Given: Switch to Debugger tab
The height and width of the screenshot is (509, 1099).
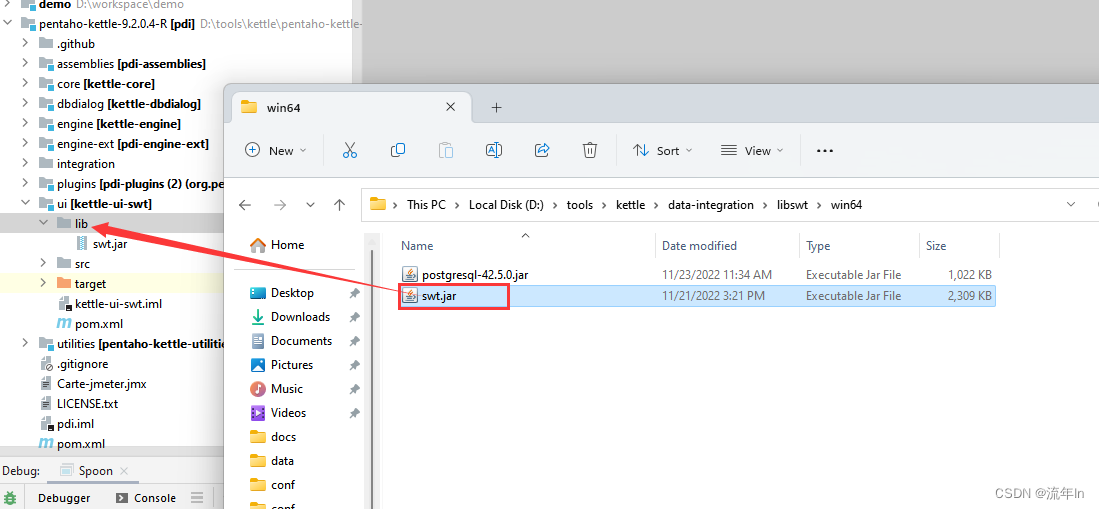Looking at the screenshot, I should [64, 498].
